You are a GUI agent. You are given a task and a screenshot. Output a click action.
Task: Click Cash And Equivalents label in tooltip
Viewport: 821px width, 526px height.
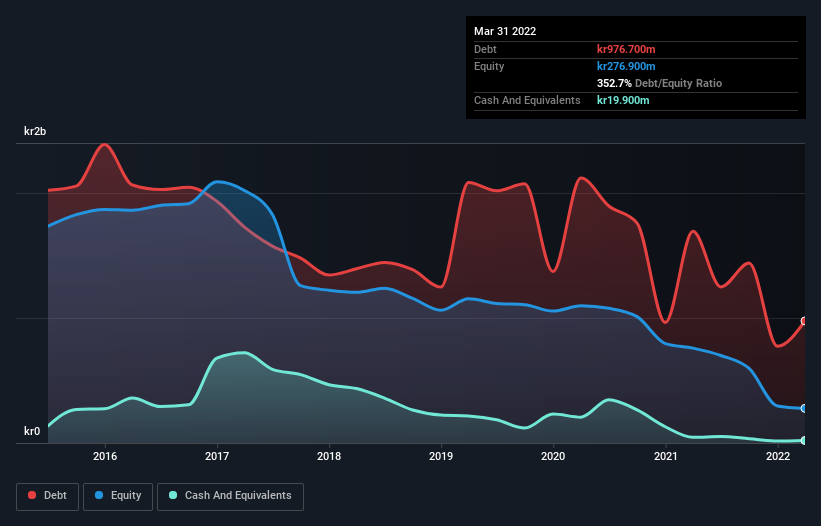point(527,100)
